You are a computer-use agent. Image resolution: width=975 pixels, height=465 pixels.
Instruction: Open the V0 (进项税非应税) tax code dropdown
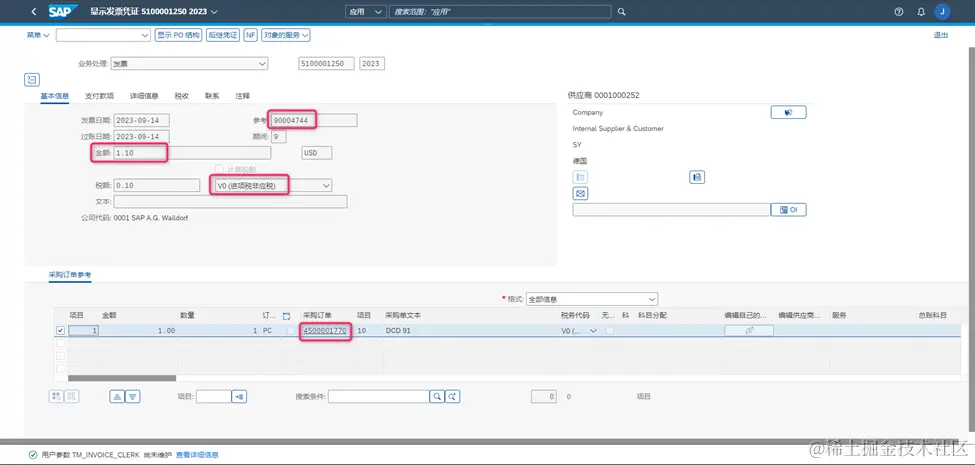pyautogui.click(x=326, y=185)
